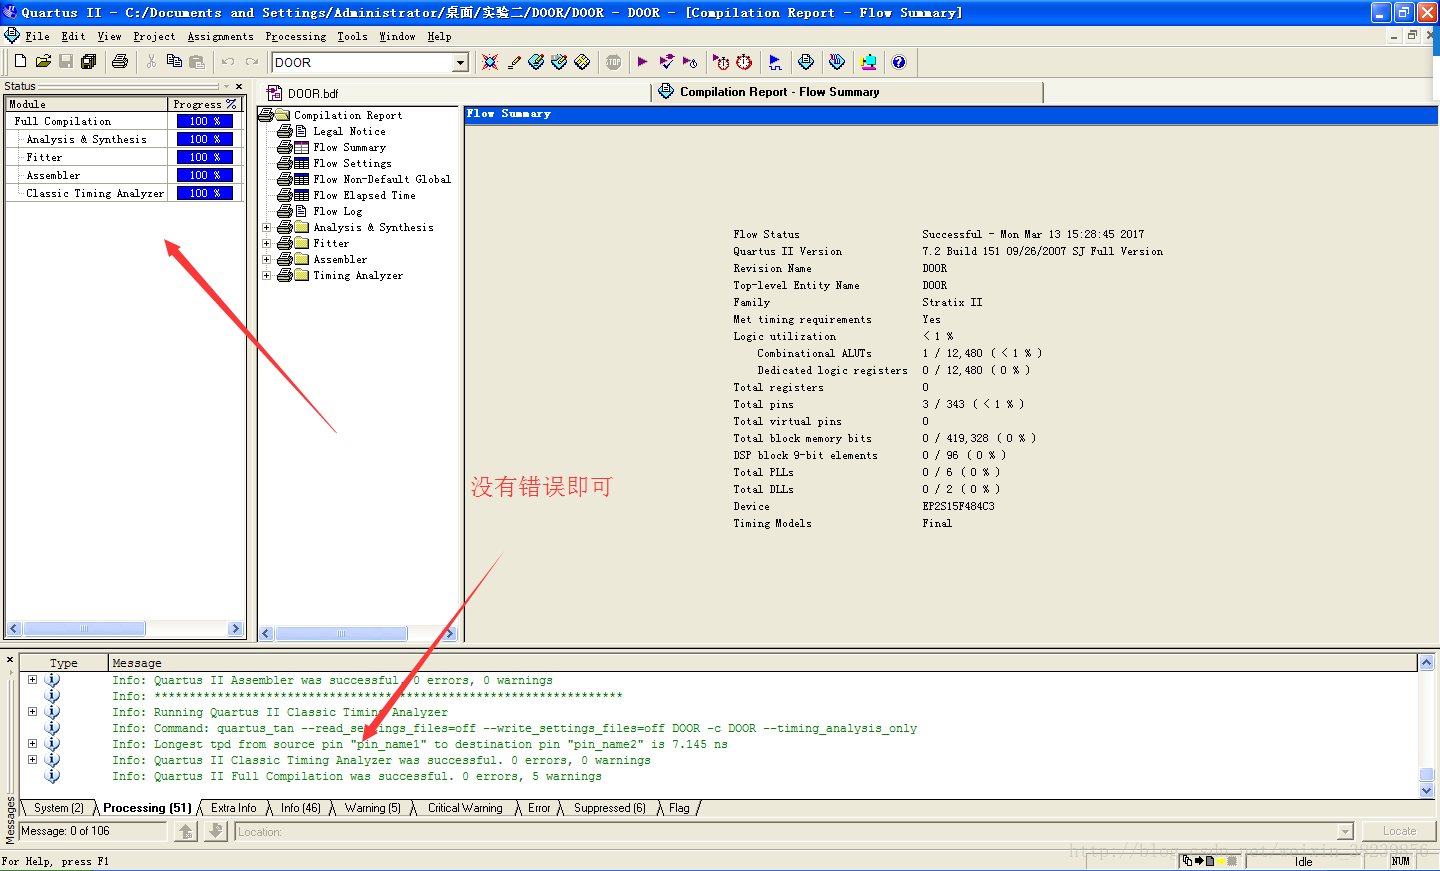Viewport: 1440px width, 871px height.
Task: Click the Undo toolbar icon
Action: [228, 62]
